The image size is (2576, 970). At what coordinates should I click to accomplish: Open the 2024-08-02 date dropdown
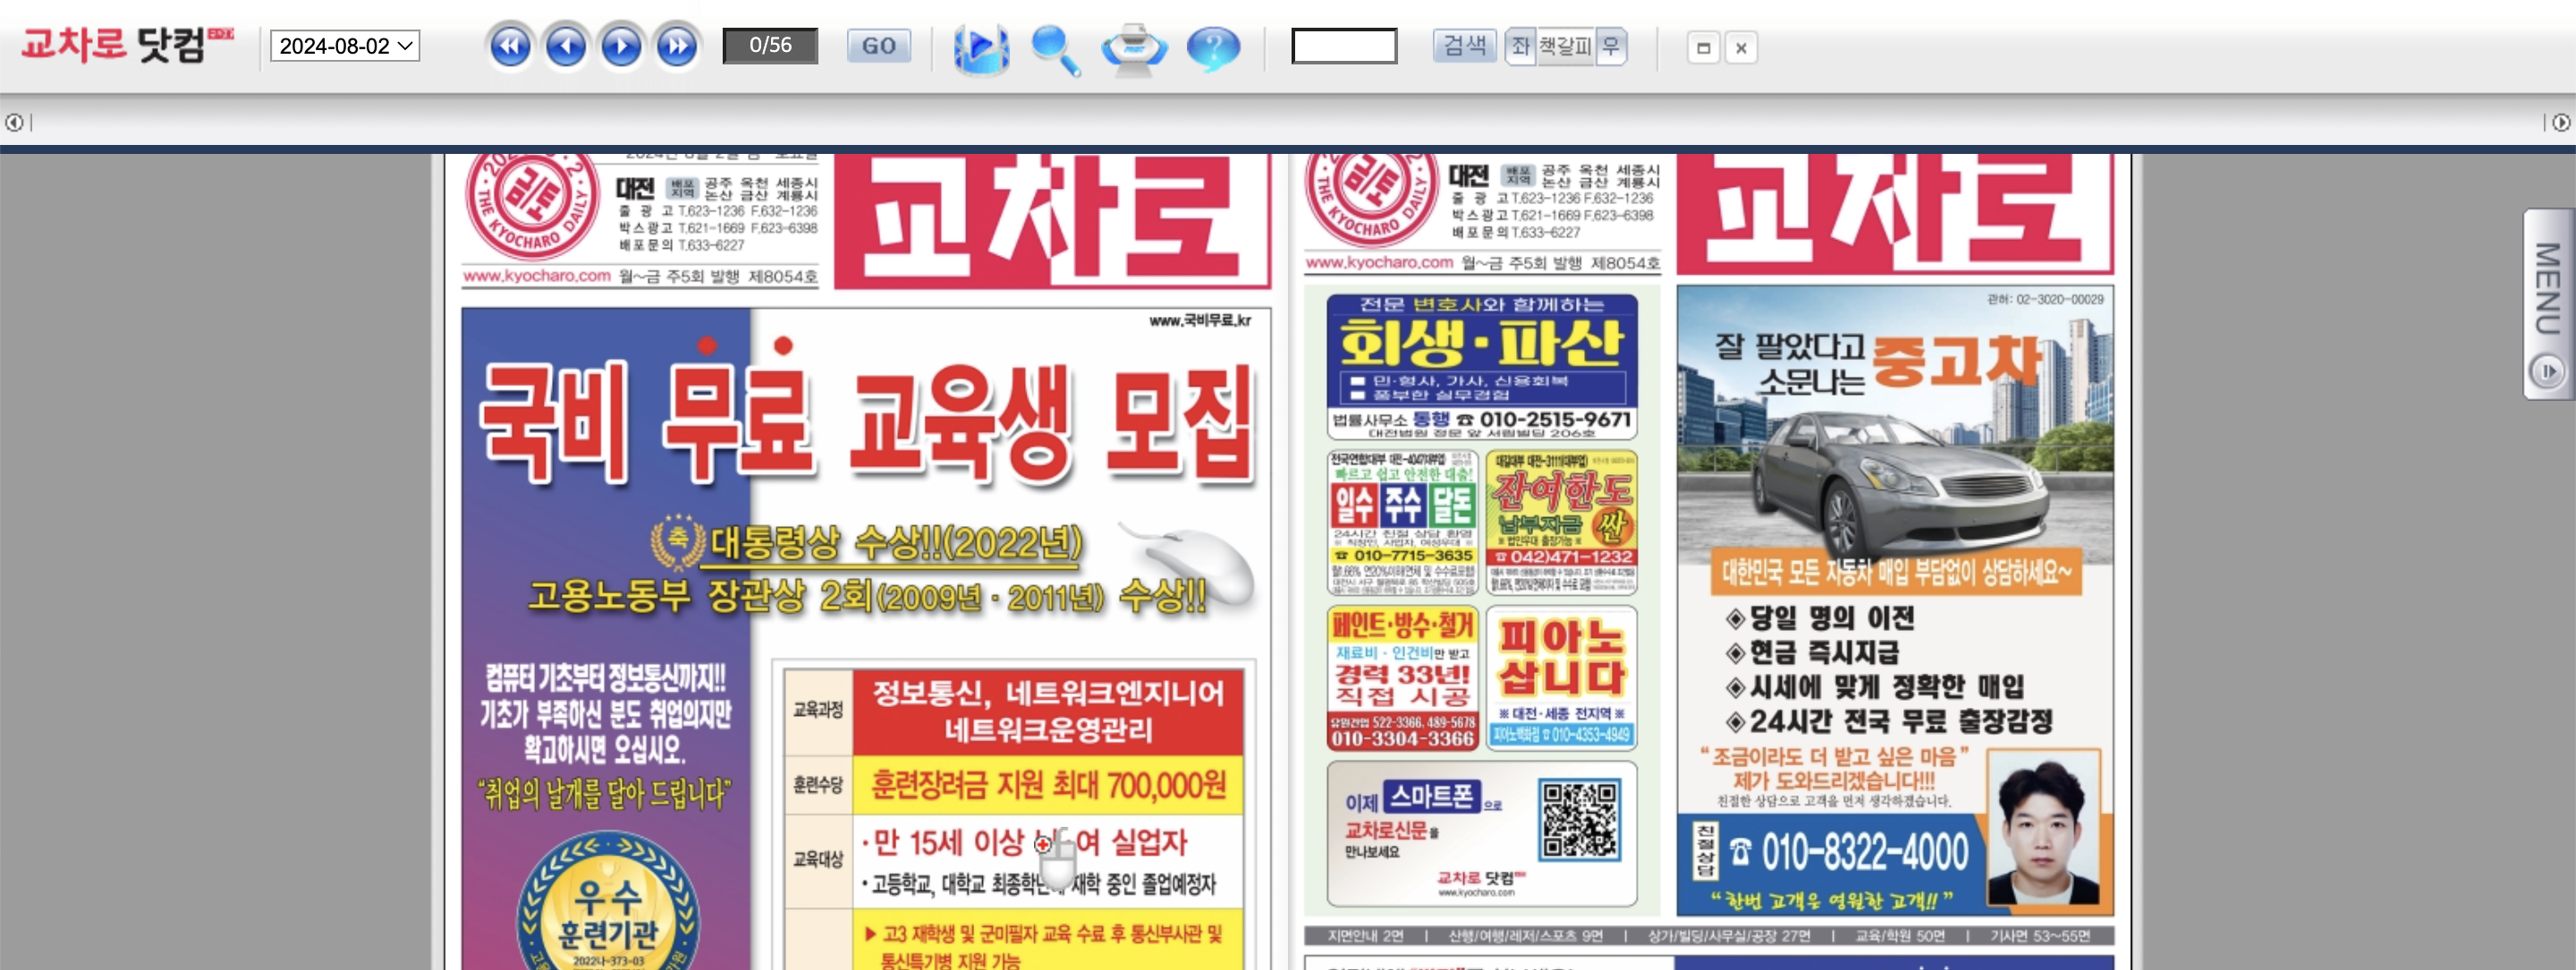tap(344, 46)
